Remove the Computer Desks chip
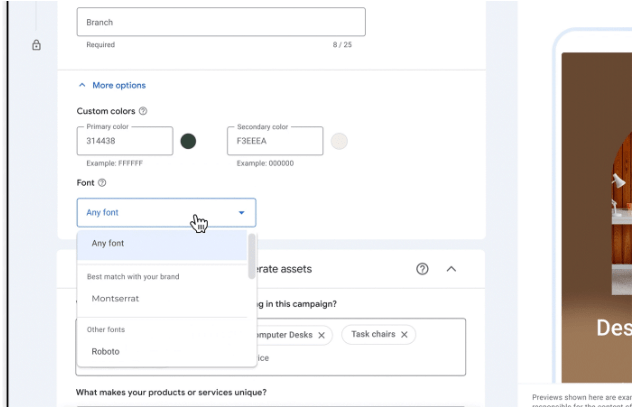The height and width of the screenshot is (409, 632). [x=321, y=335]
